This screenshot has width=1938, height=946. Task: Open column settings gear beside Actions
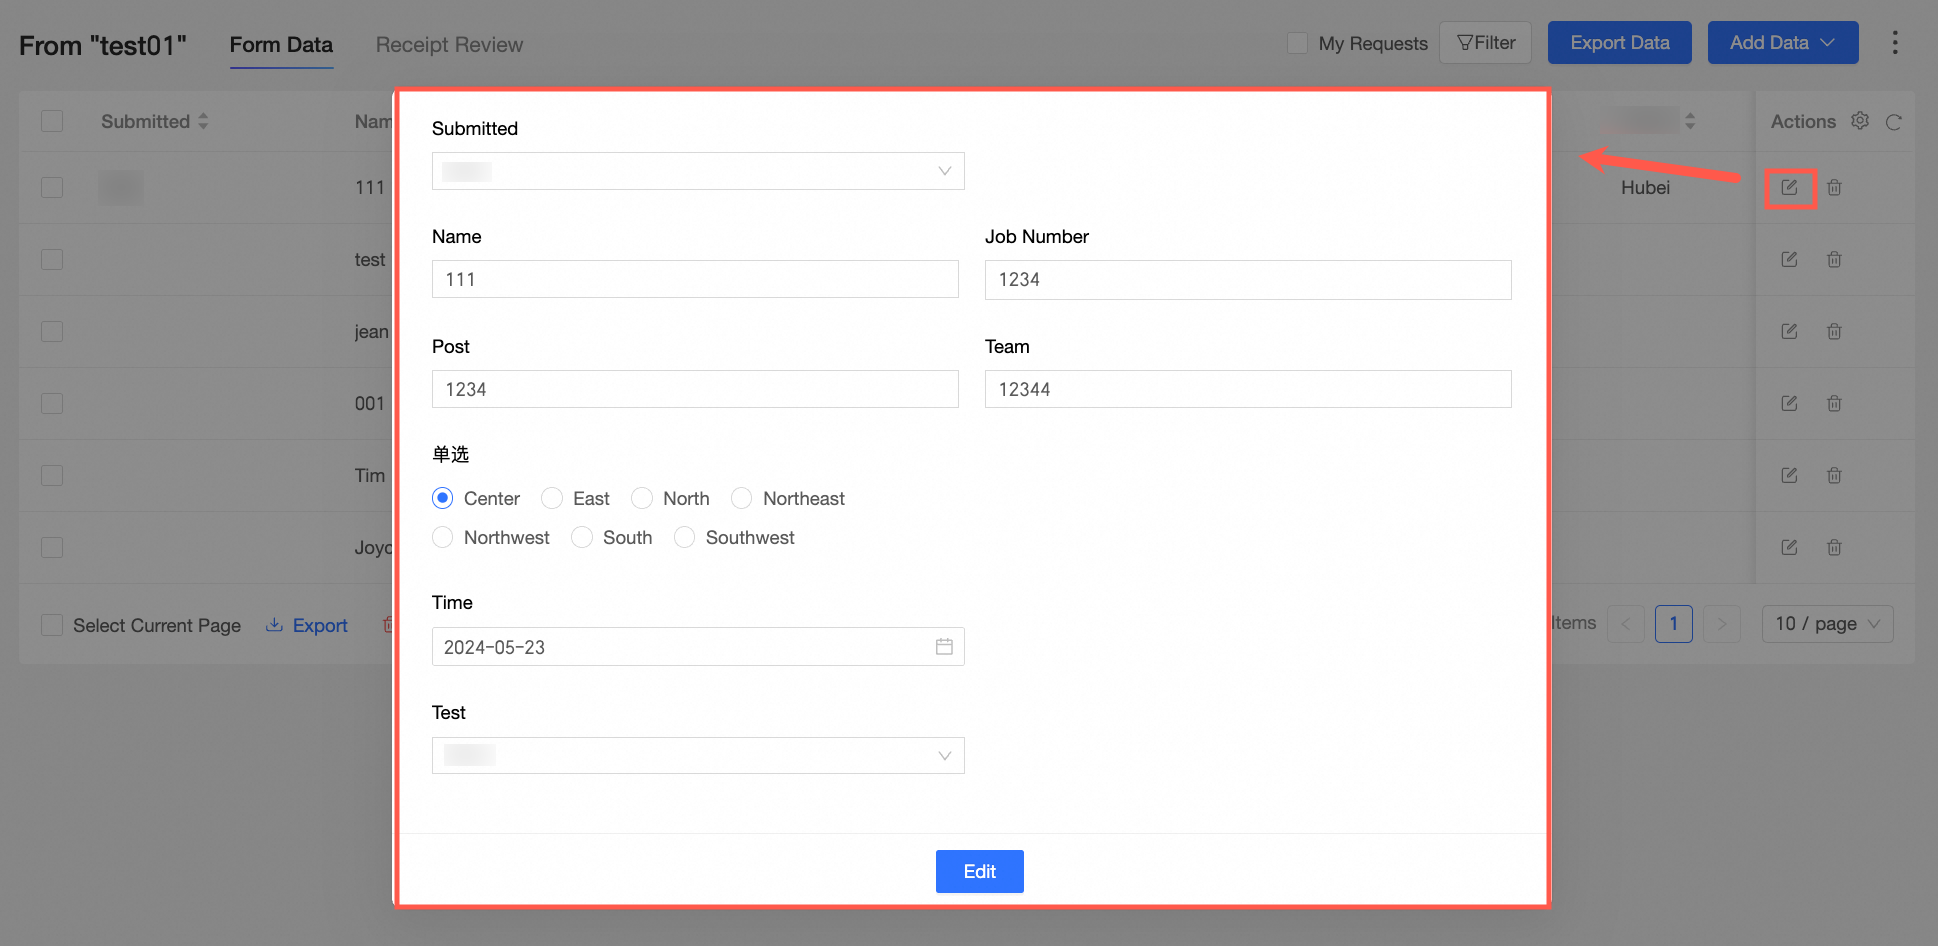[x=1860, y=121]
